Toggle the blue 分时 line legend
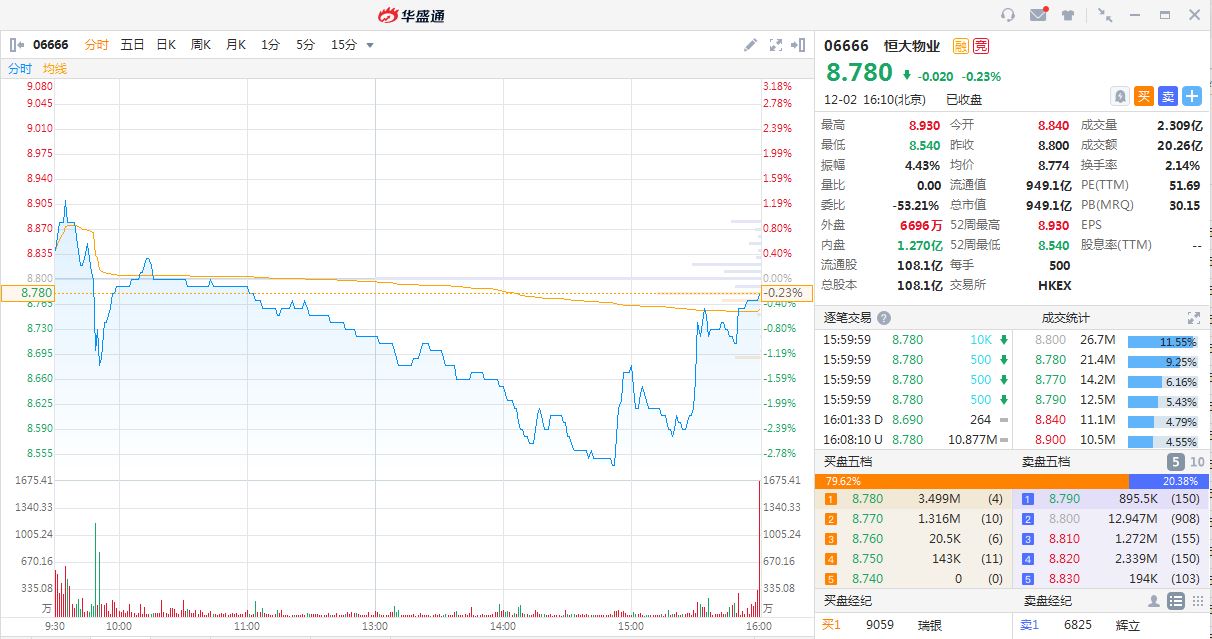1212x639 pixels. [x=20, y=68]
